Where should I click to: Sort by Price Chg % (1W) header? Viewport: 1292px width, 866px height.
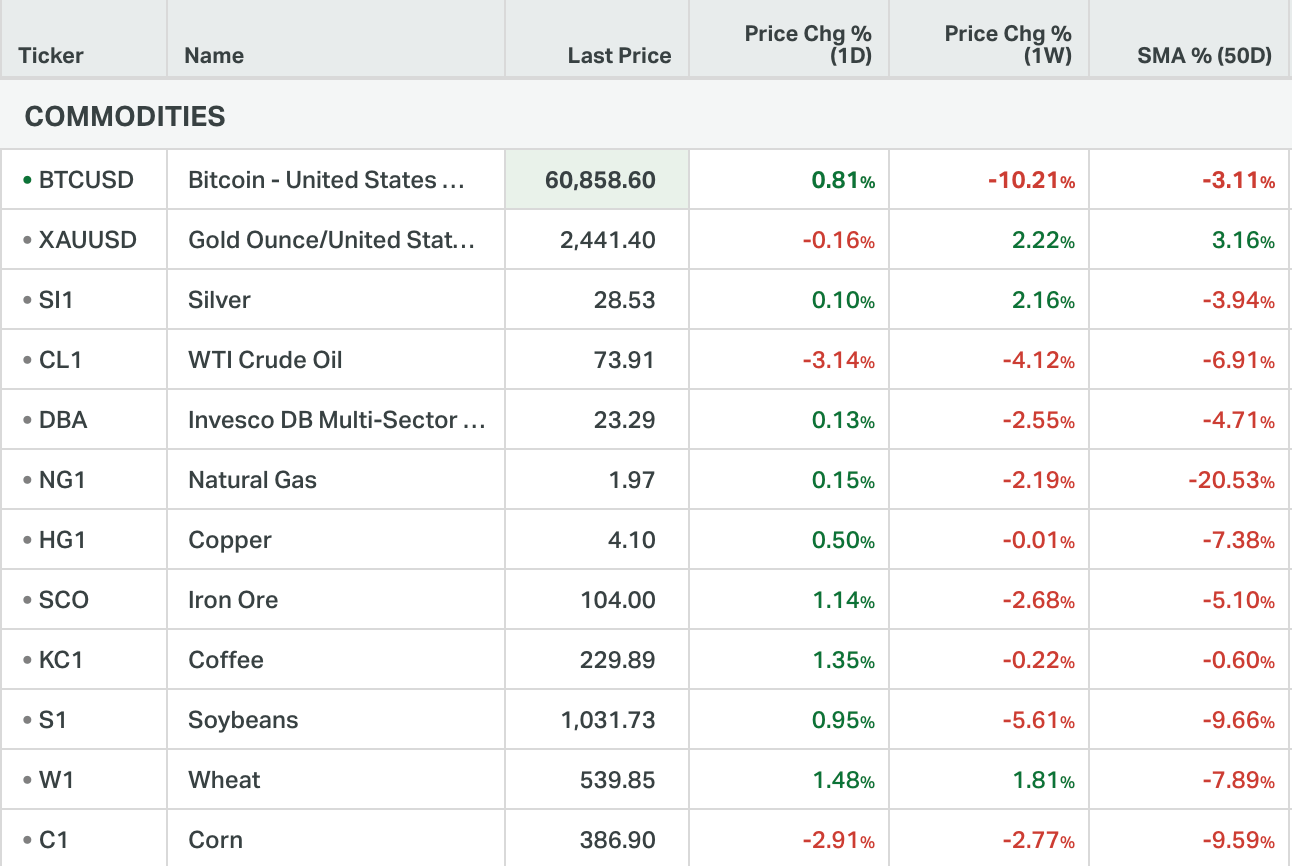coord(1008,45)
